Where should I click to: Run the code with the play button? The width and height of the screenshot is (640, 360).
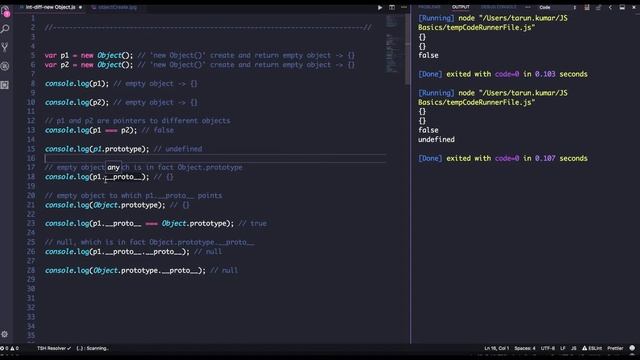(380, 7)
